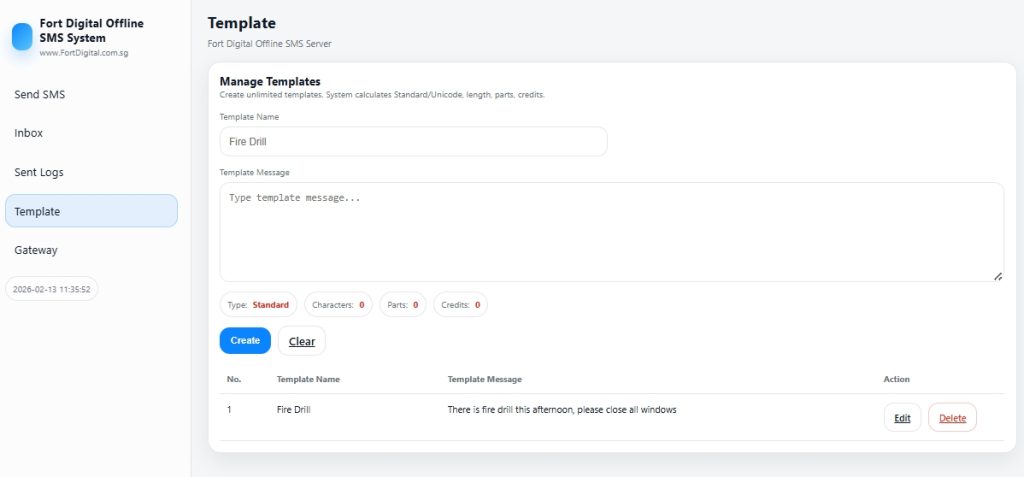This screenshot has width=1024, height=477.
Task: Grab the text area resize handle
Action: (x=998, y=276)
